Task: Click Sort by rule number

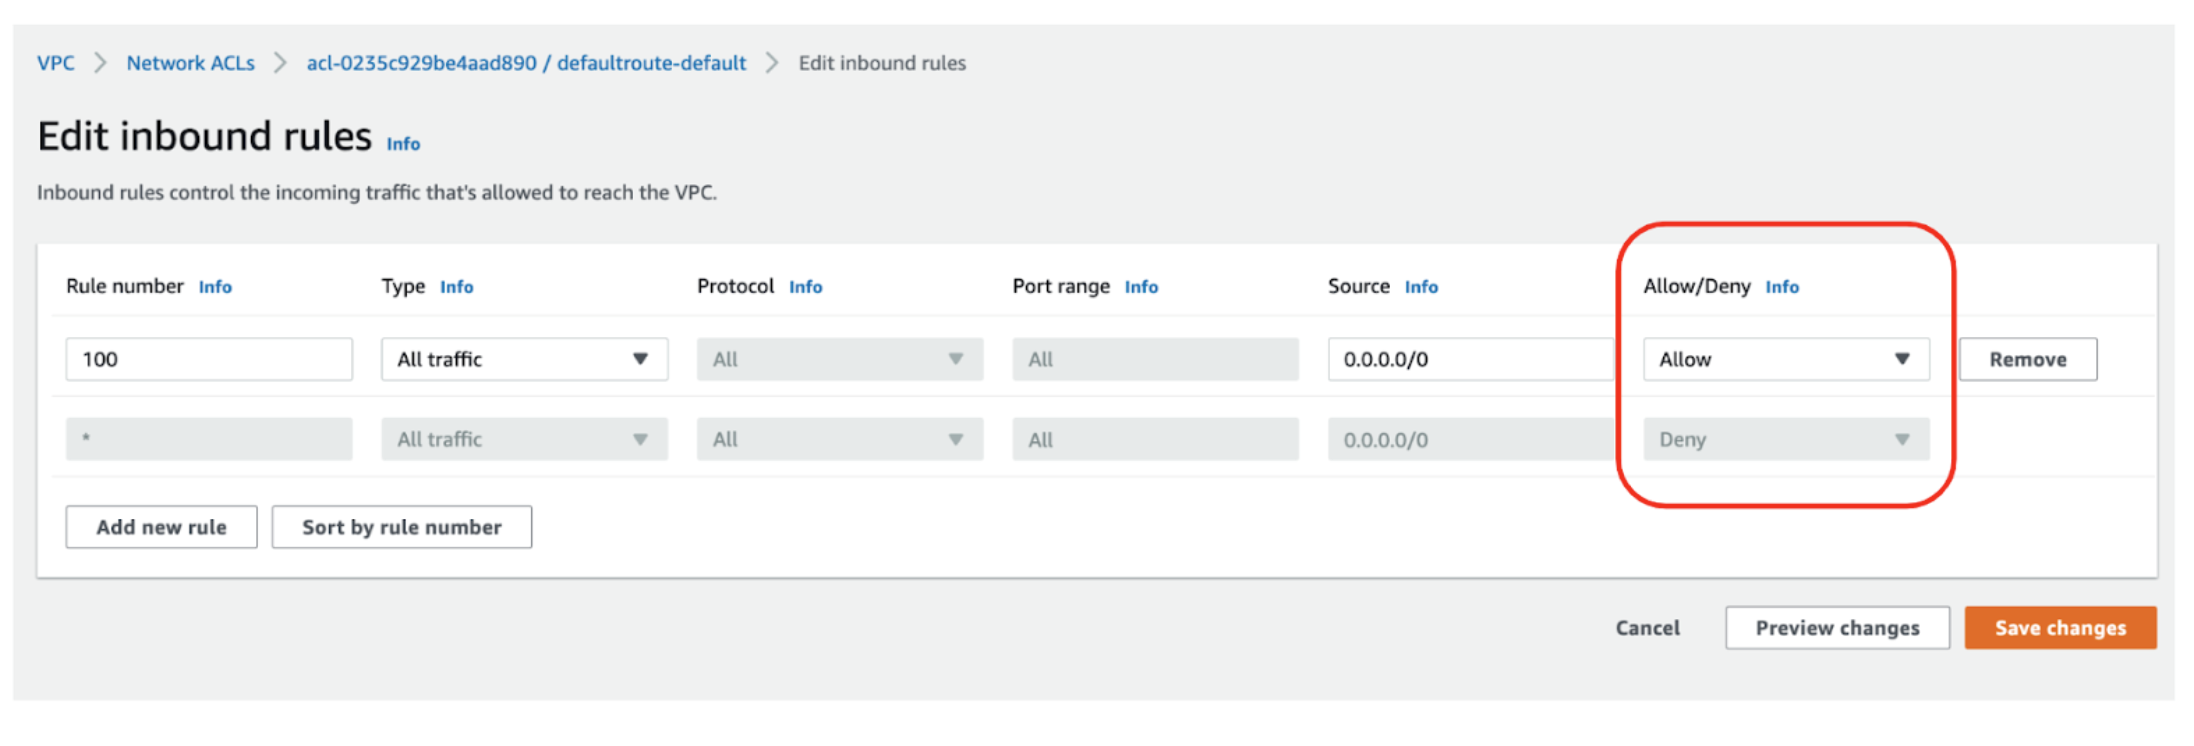Action: point(401,527)
